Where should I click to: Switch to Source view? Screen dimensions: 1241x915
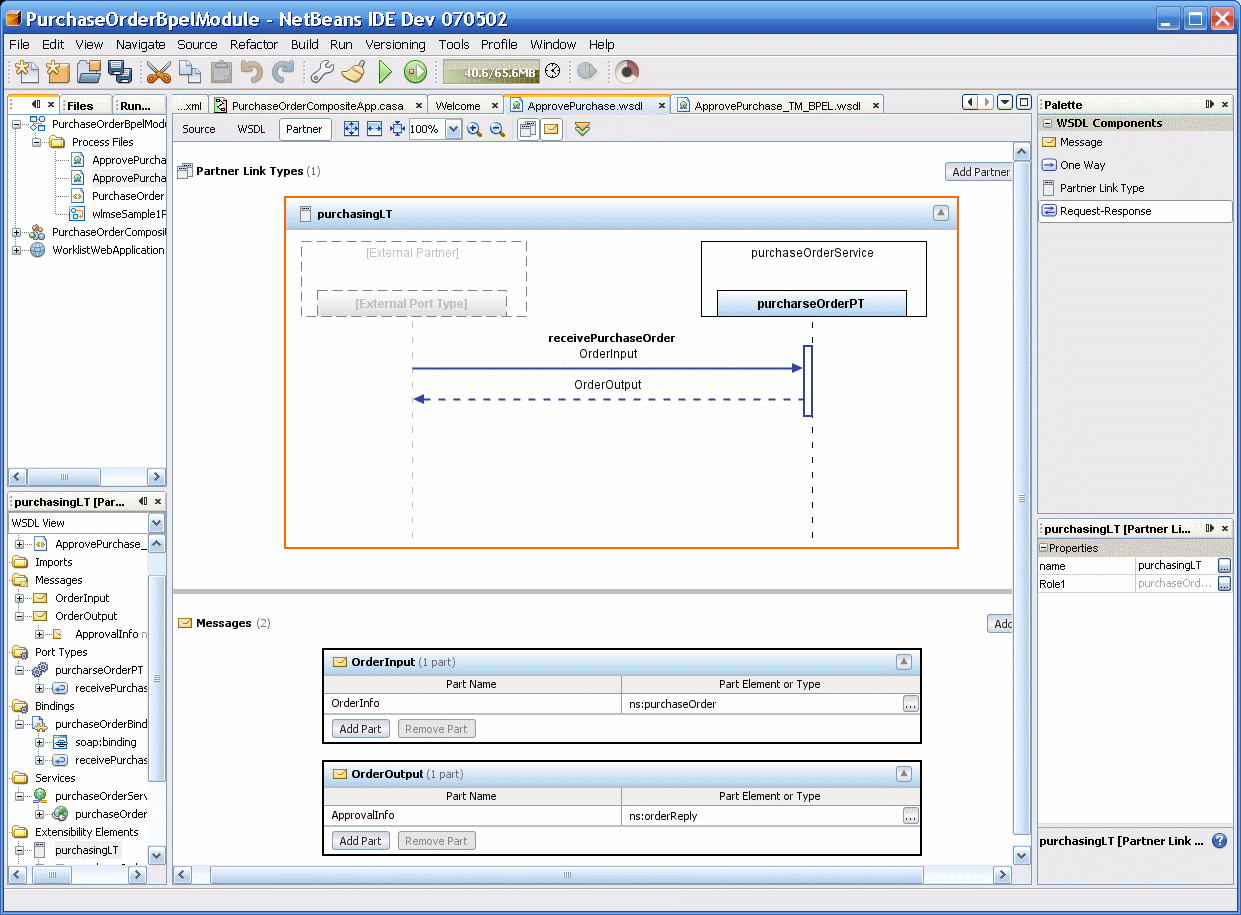click(199, 129)
